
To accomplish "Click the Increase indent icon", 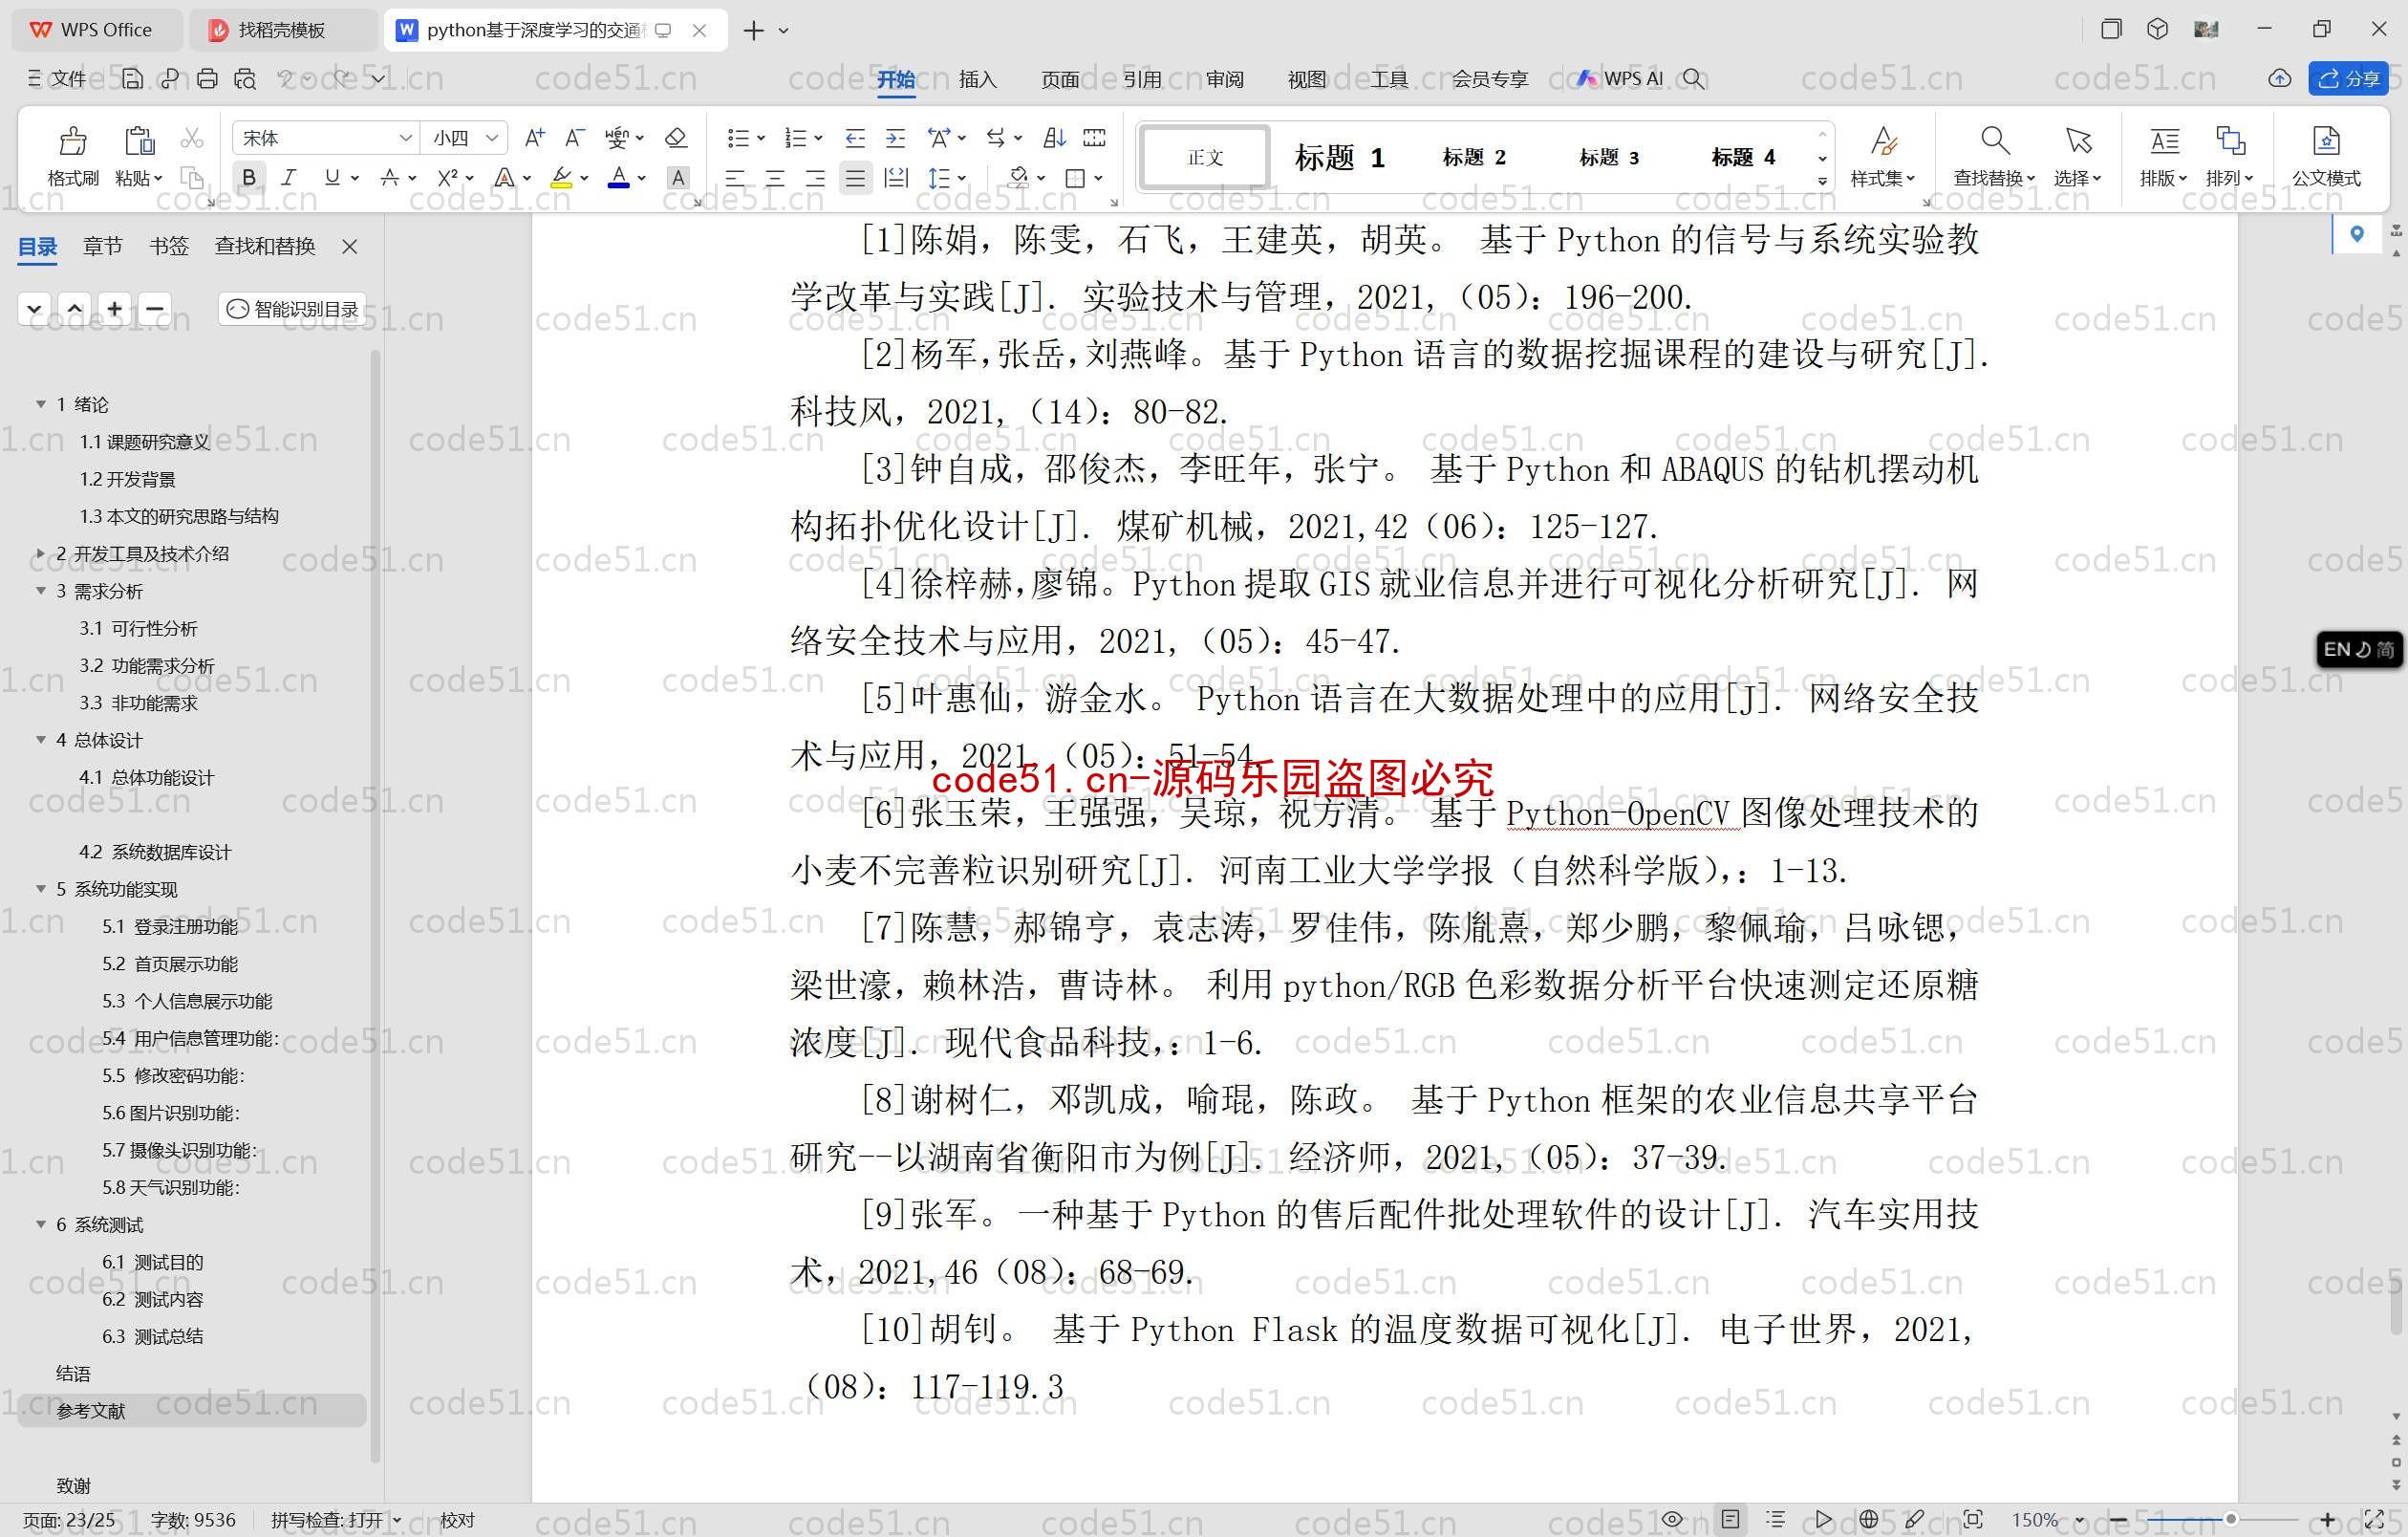I will 896,138.
